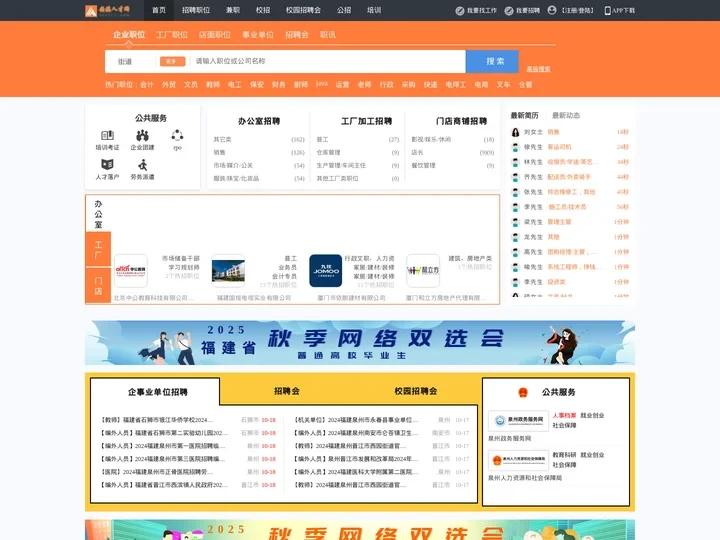Image resolution: width=720 pixels, height=540 pixels.
Task: Open 公招 in the top navigation
Action: pos(343,10)
